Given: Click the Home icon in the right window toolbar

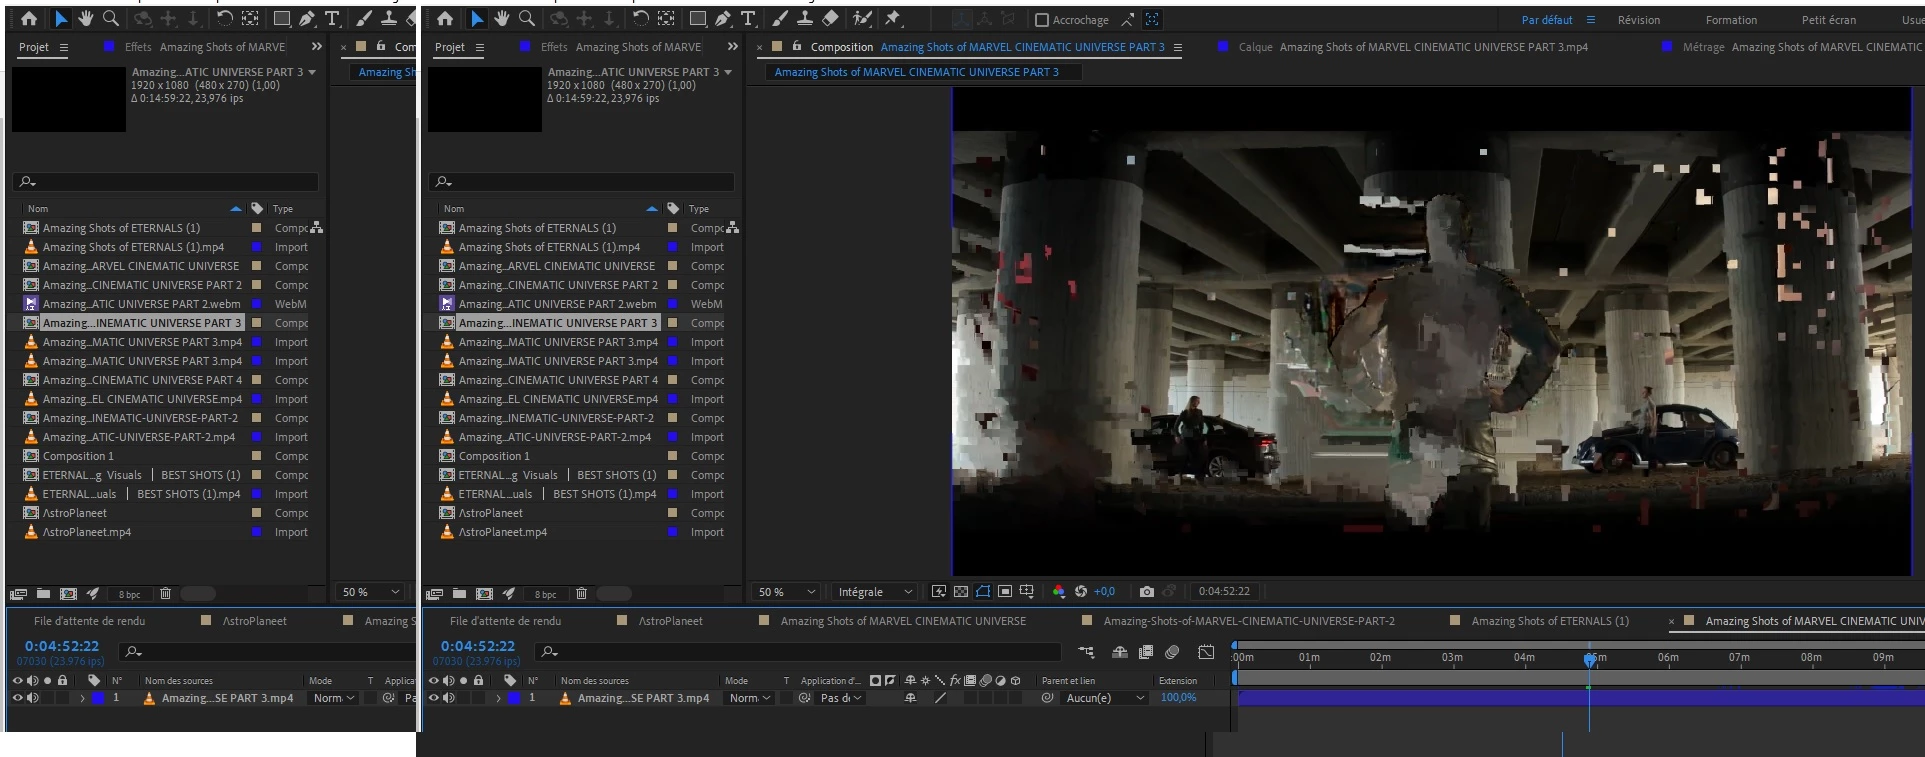Looking at the screenshot, I should point(445,18).
